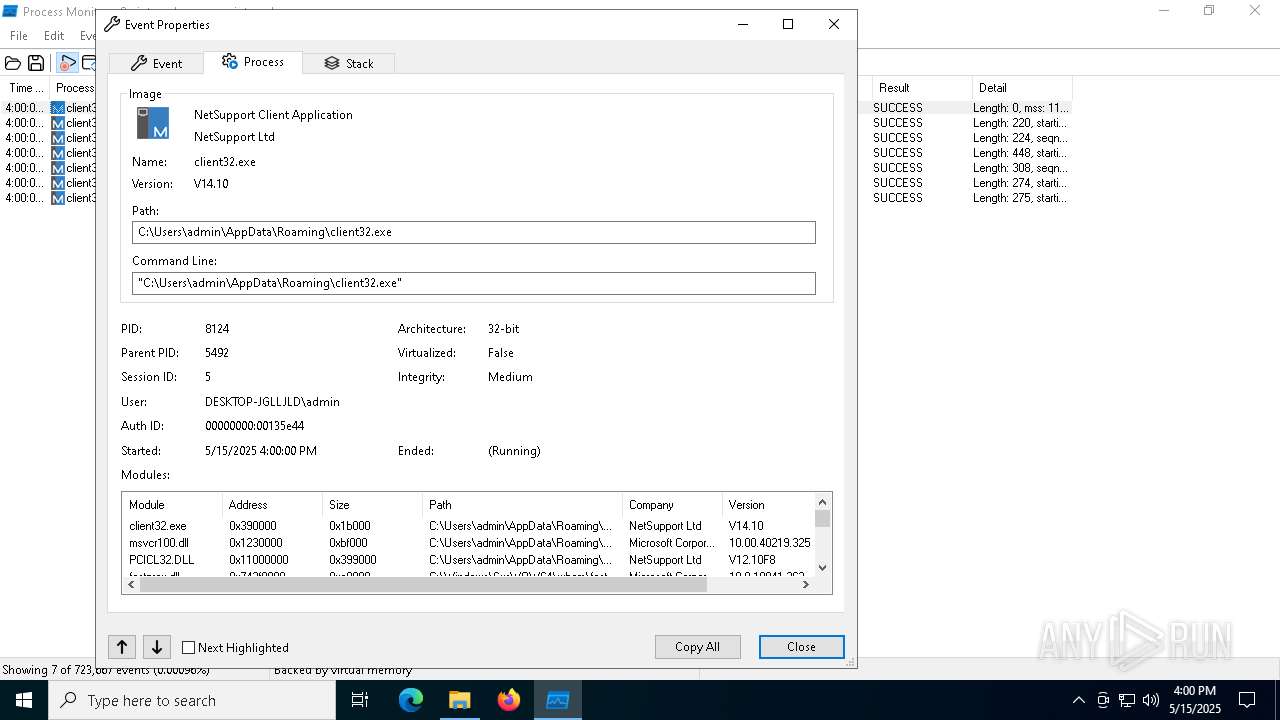This screenshot has height=720, width=1280.
Task: Open File Explorer from taskbar
Action: point(460,700)
